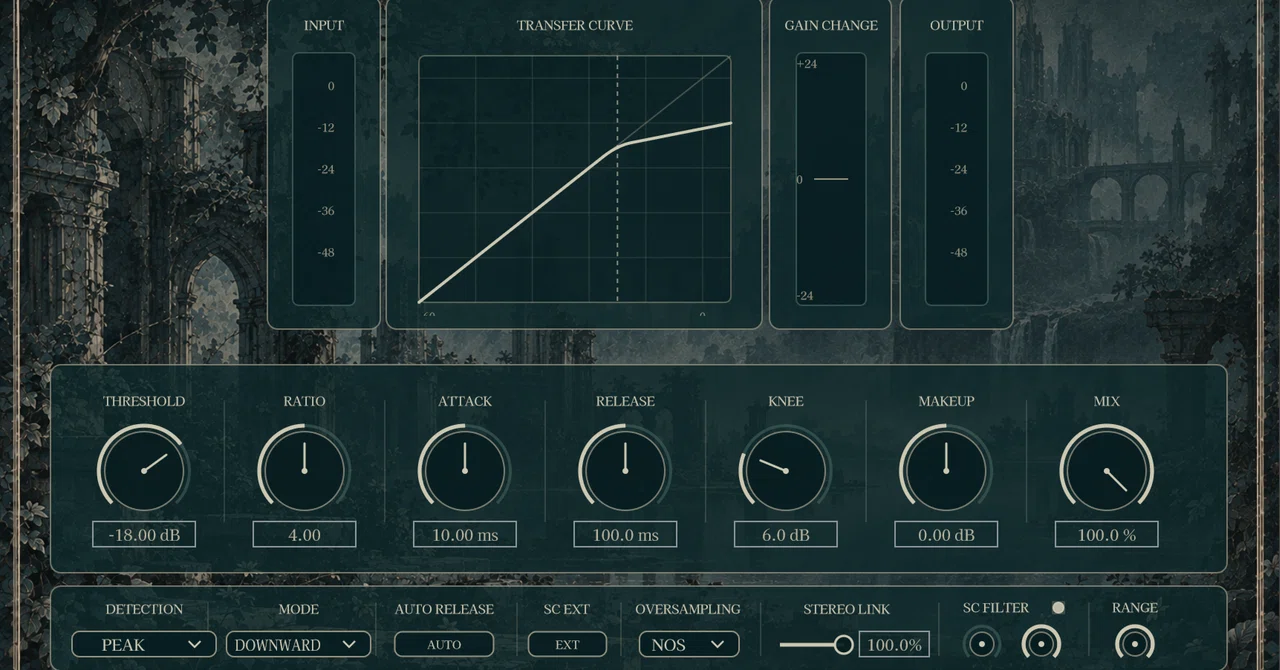Click the 0.00 dB makeup value field
The height and width of the screenshot is (670, 1280).
click(x=946, y=534)
